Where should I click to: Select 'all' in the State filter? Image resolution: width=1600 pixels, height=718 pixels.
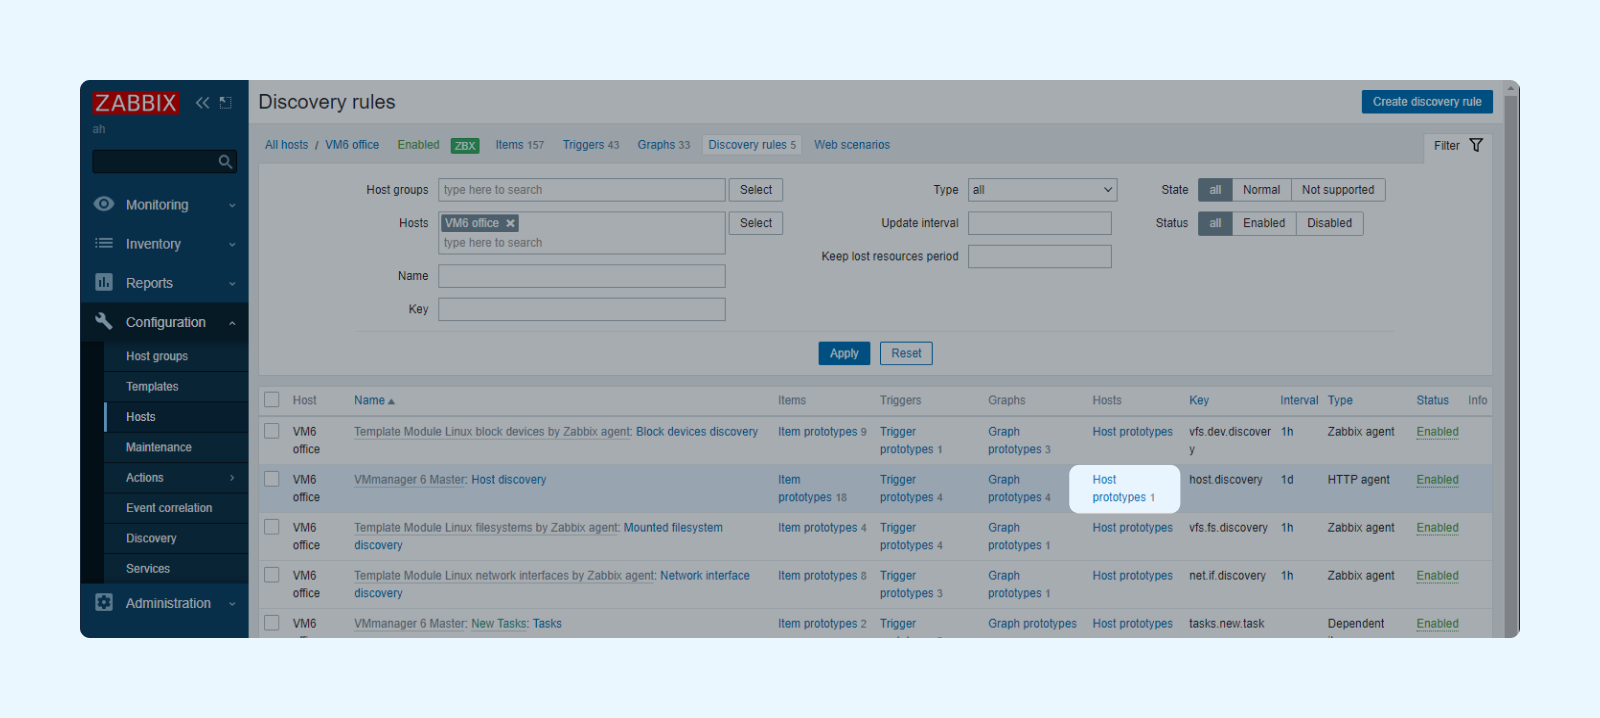click(x=1215, y=190)
